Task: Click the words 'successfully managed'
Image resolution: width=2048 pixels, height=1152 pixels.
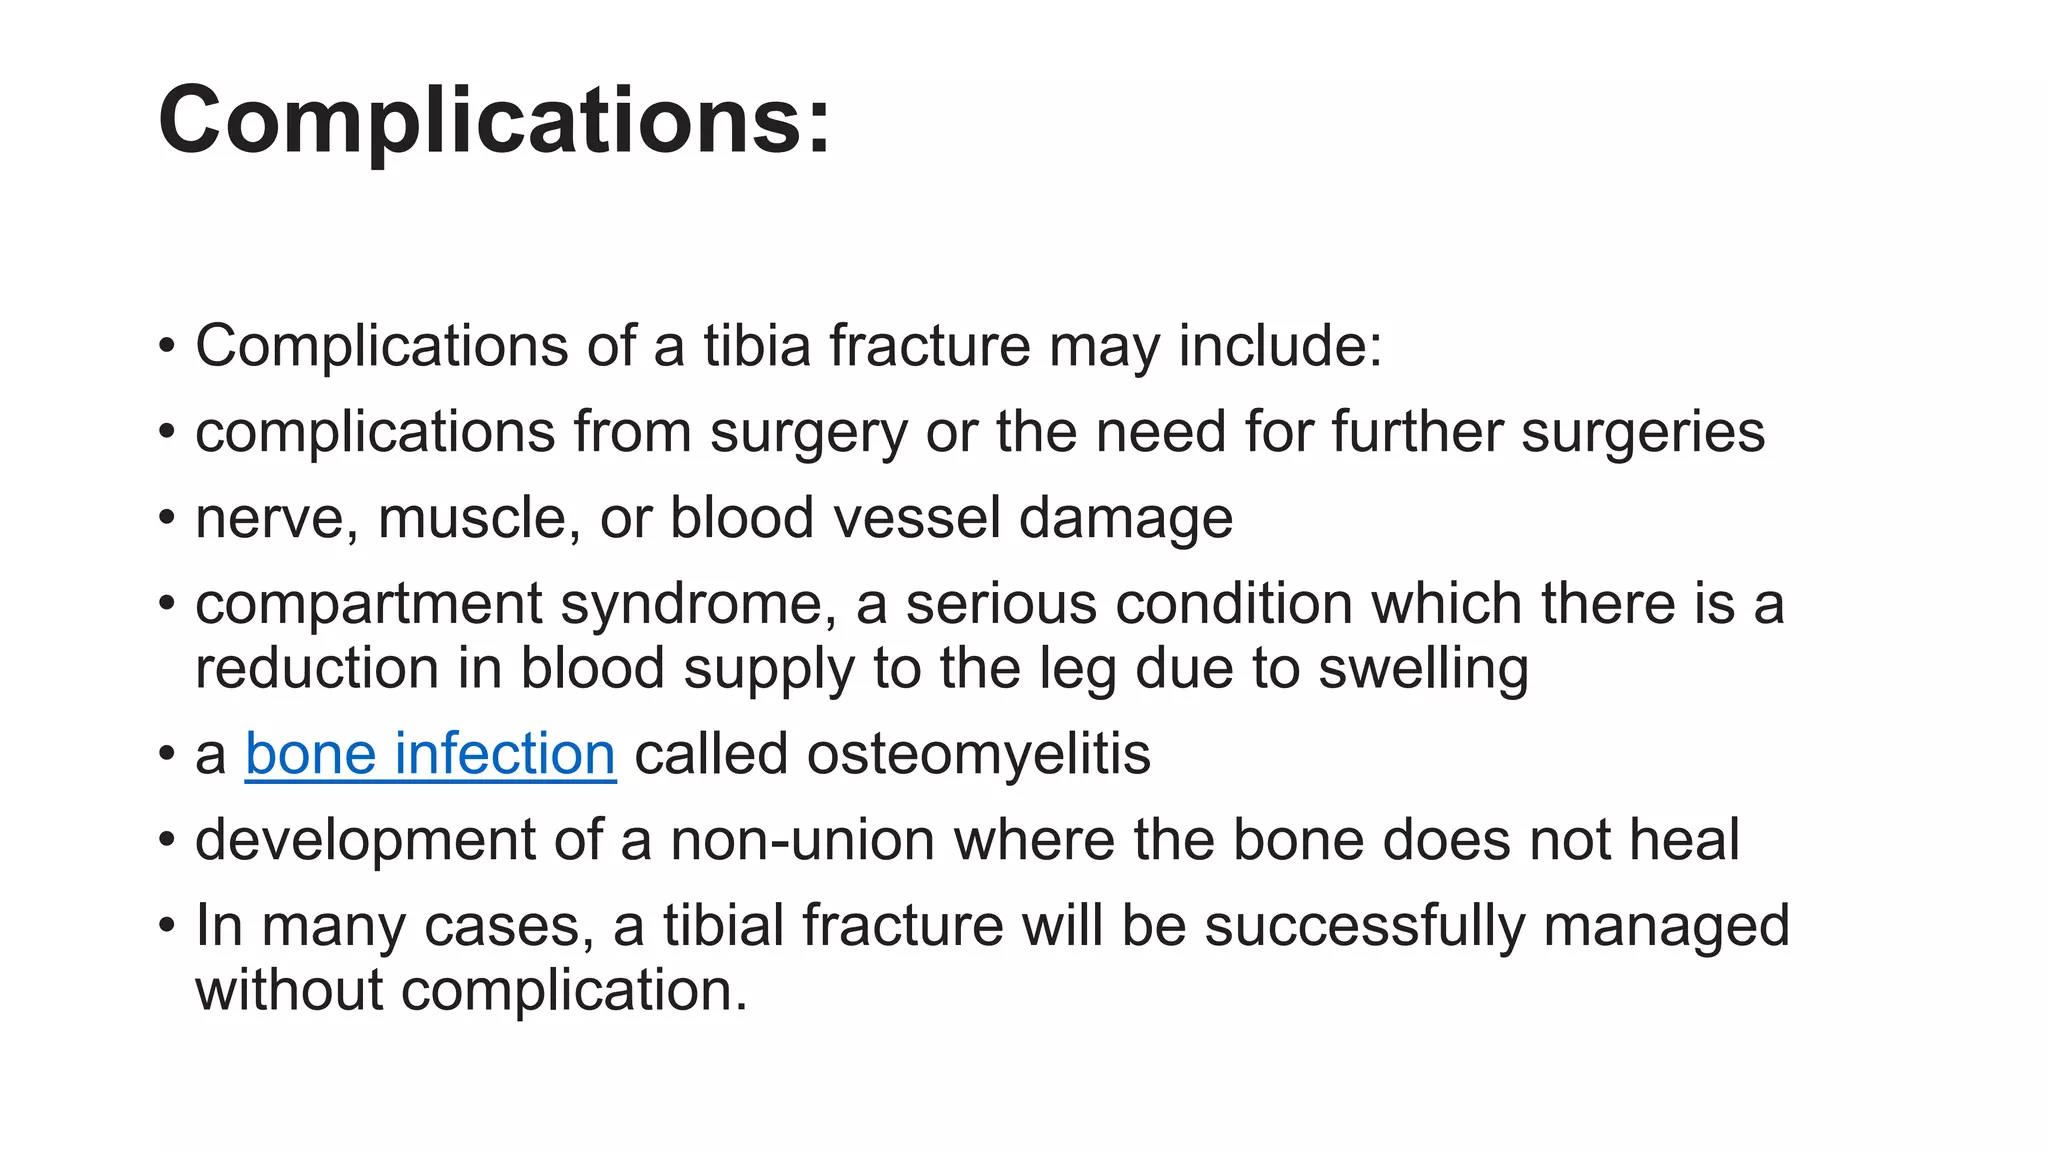Action: pyautogui.click(x=1496, y=926)
